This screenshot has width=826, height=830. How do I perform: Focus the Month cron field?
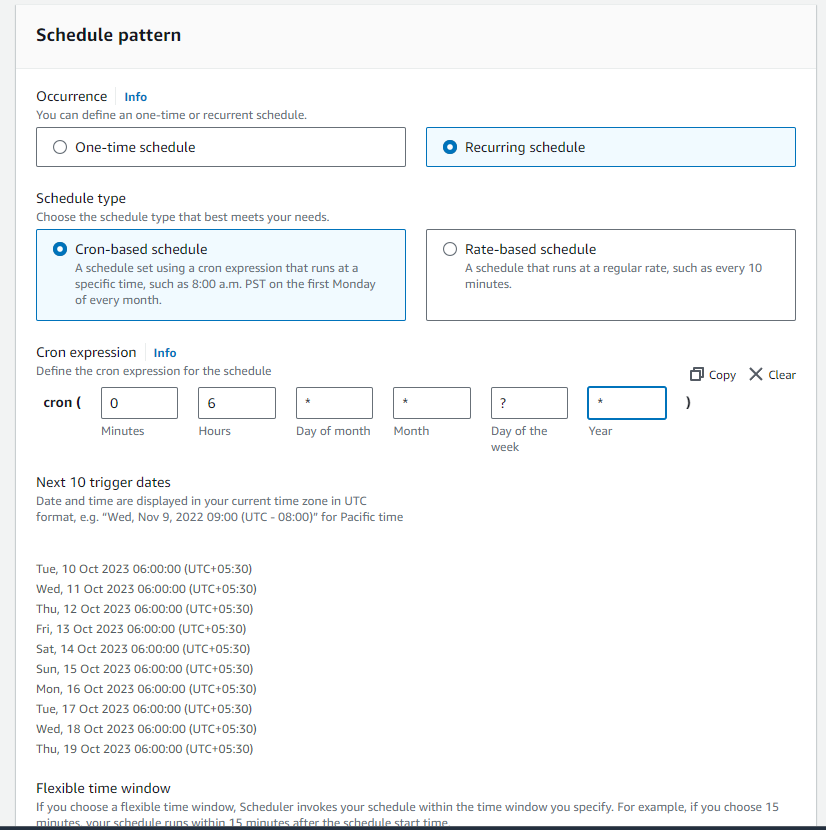click(x=431, y=403)
